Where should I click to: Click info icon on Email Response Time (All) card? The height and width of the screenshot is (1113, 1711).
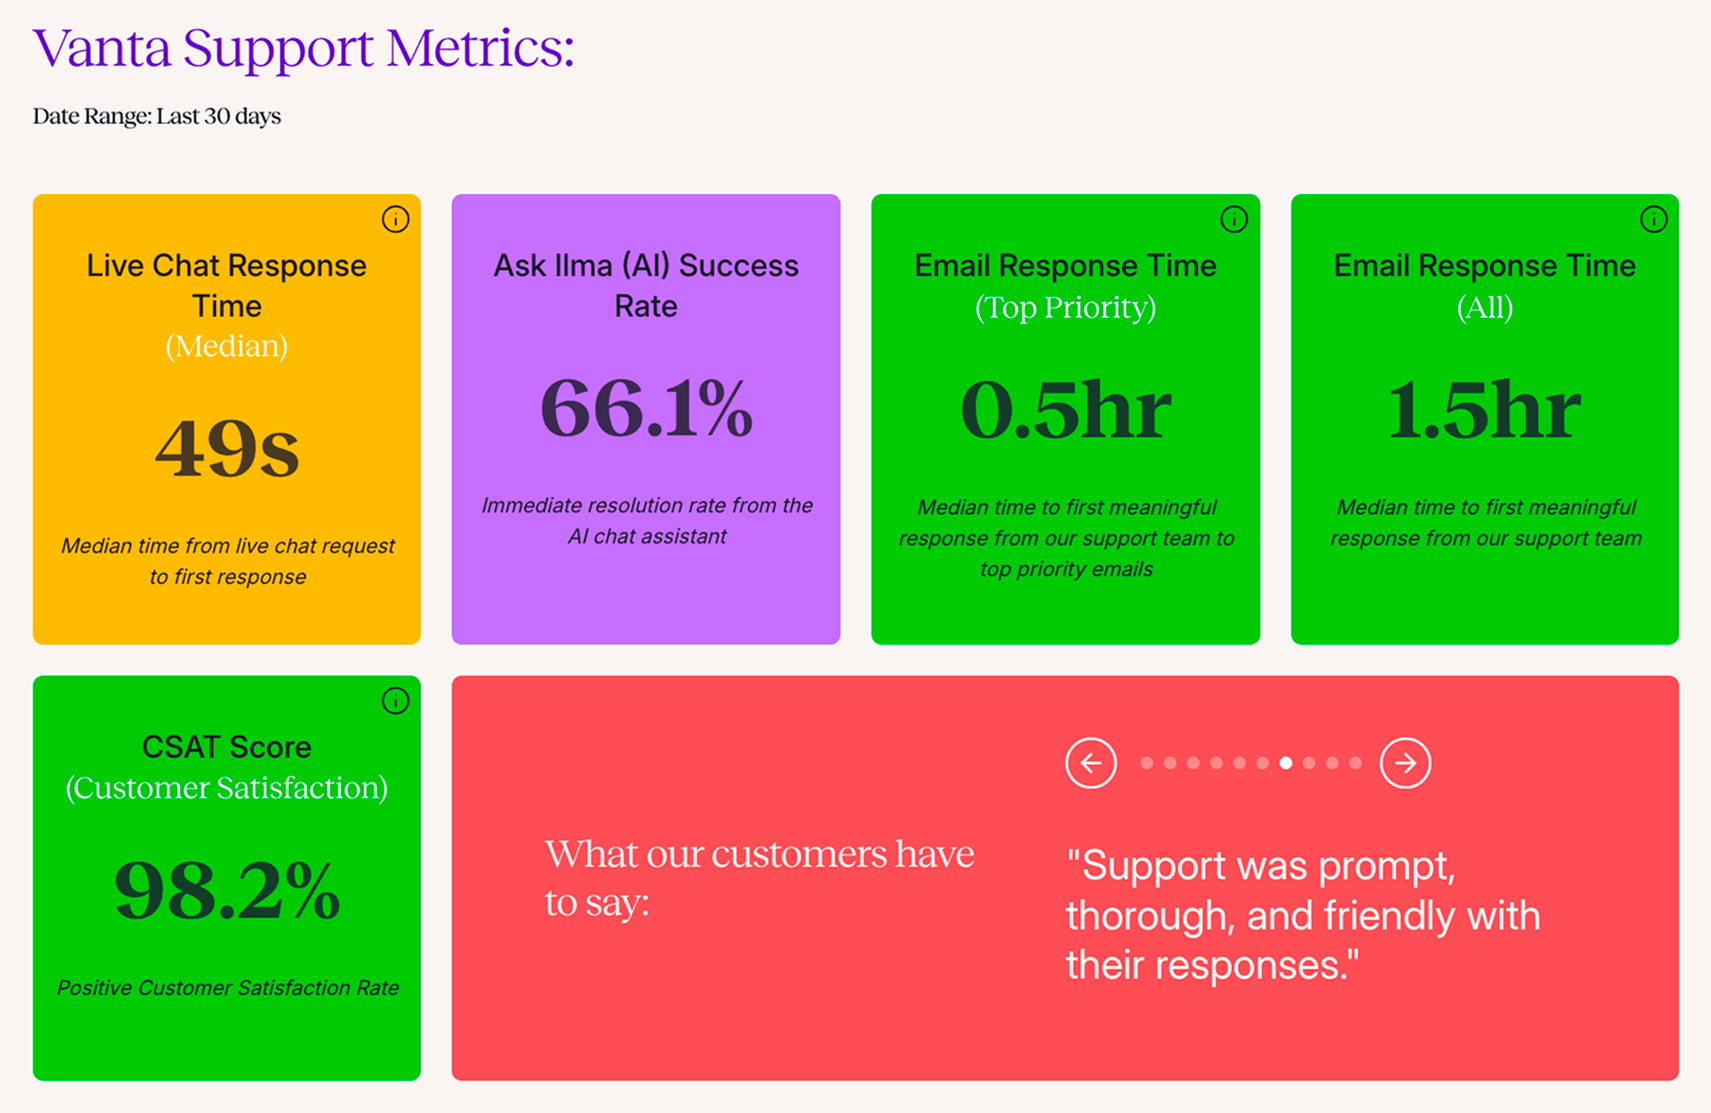click(1654, 219)
